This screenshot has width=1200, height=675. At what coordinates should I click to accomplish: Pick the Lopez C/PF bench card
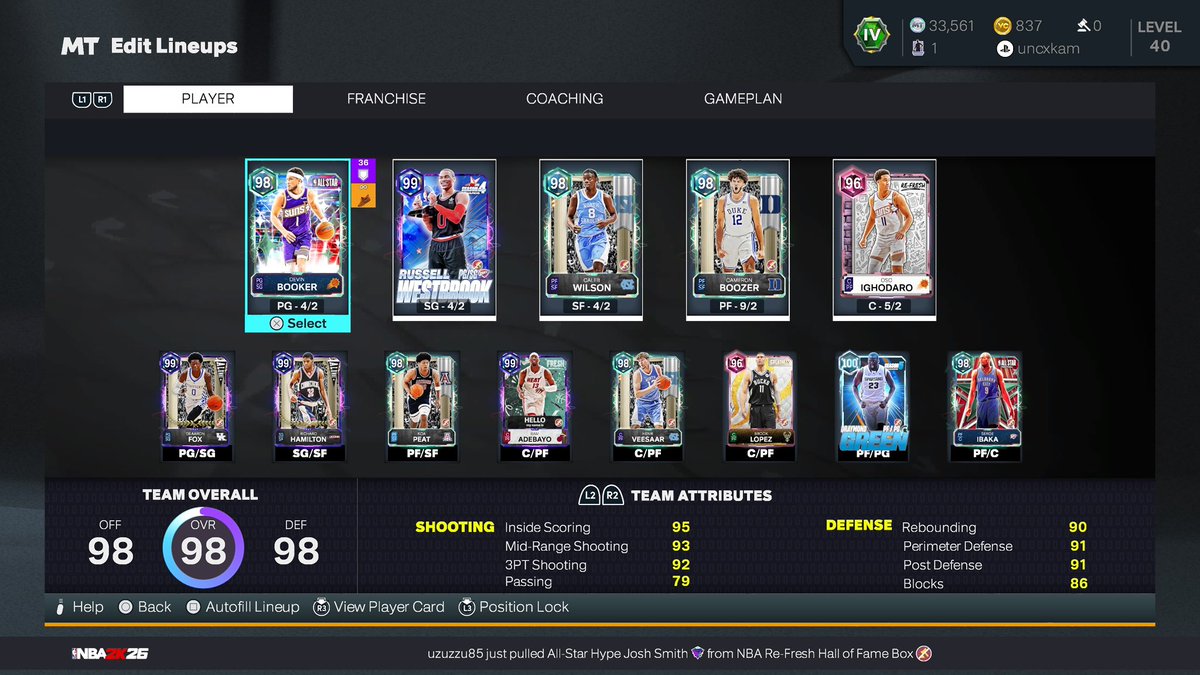click(761, 406)
